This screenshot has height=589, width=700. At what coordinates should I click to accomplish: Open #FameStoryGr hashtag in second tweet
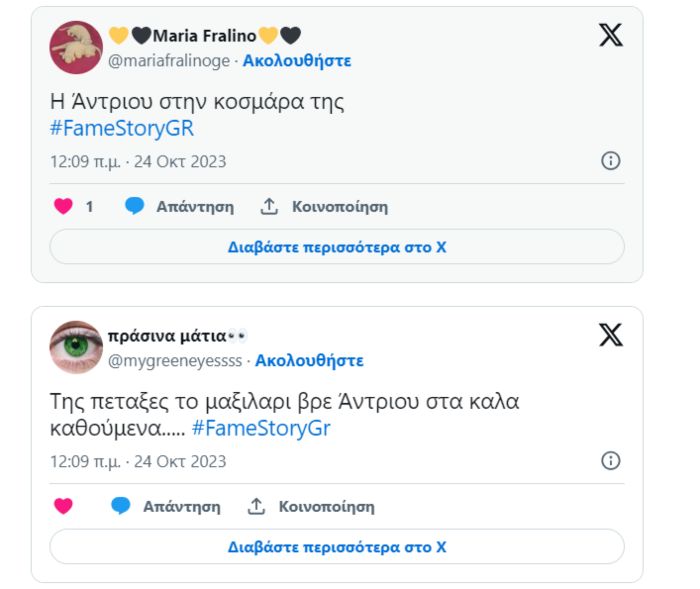tap(261, 429)
